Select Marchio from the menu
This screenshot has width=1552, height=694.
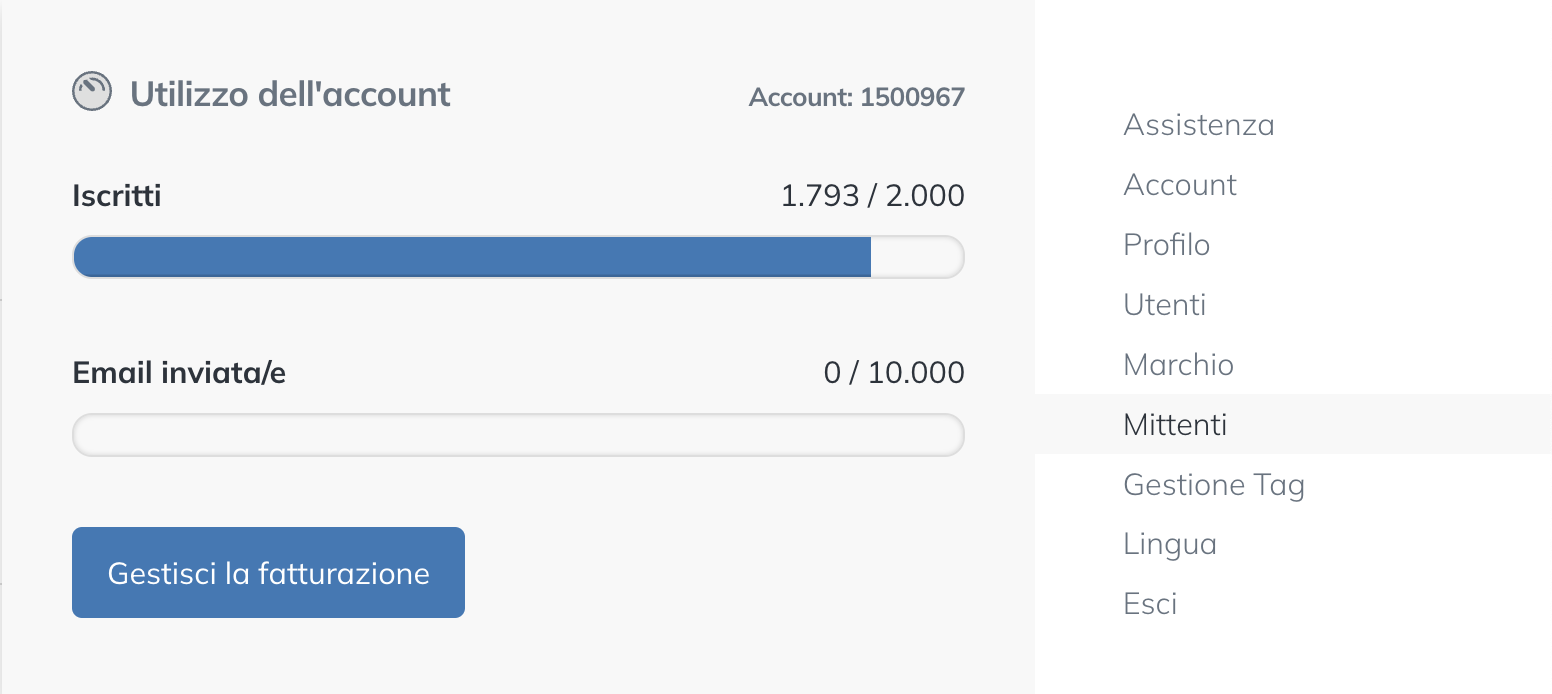pos(1178,364)
